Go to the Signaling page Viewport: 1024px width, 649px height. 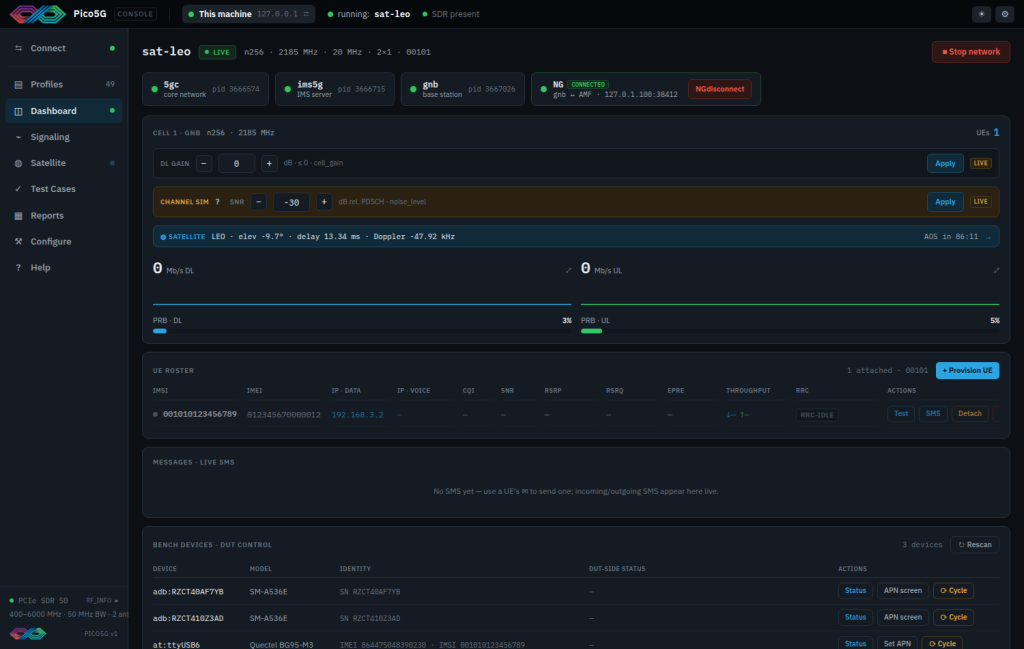tap(64, 137)
